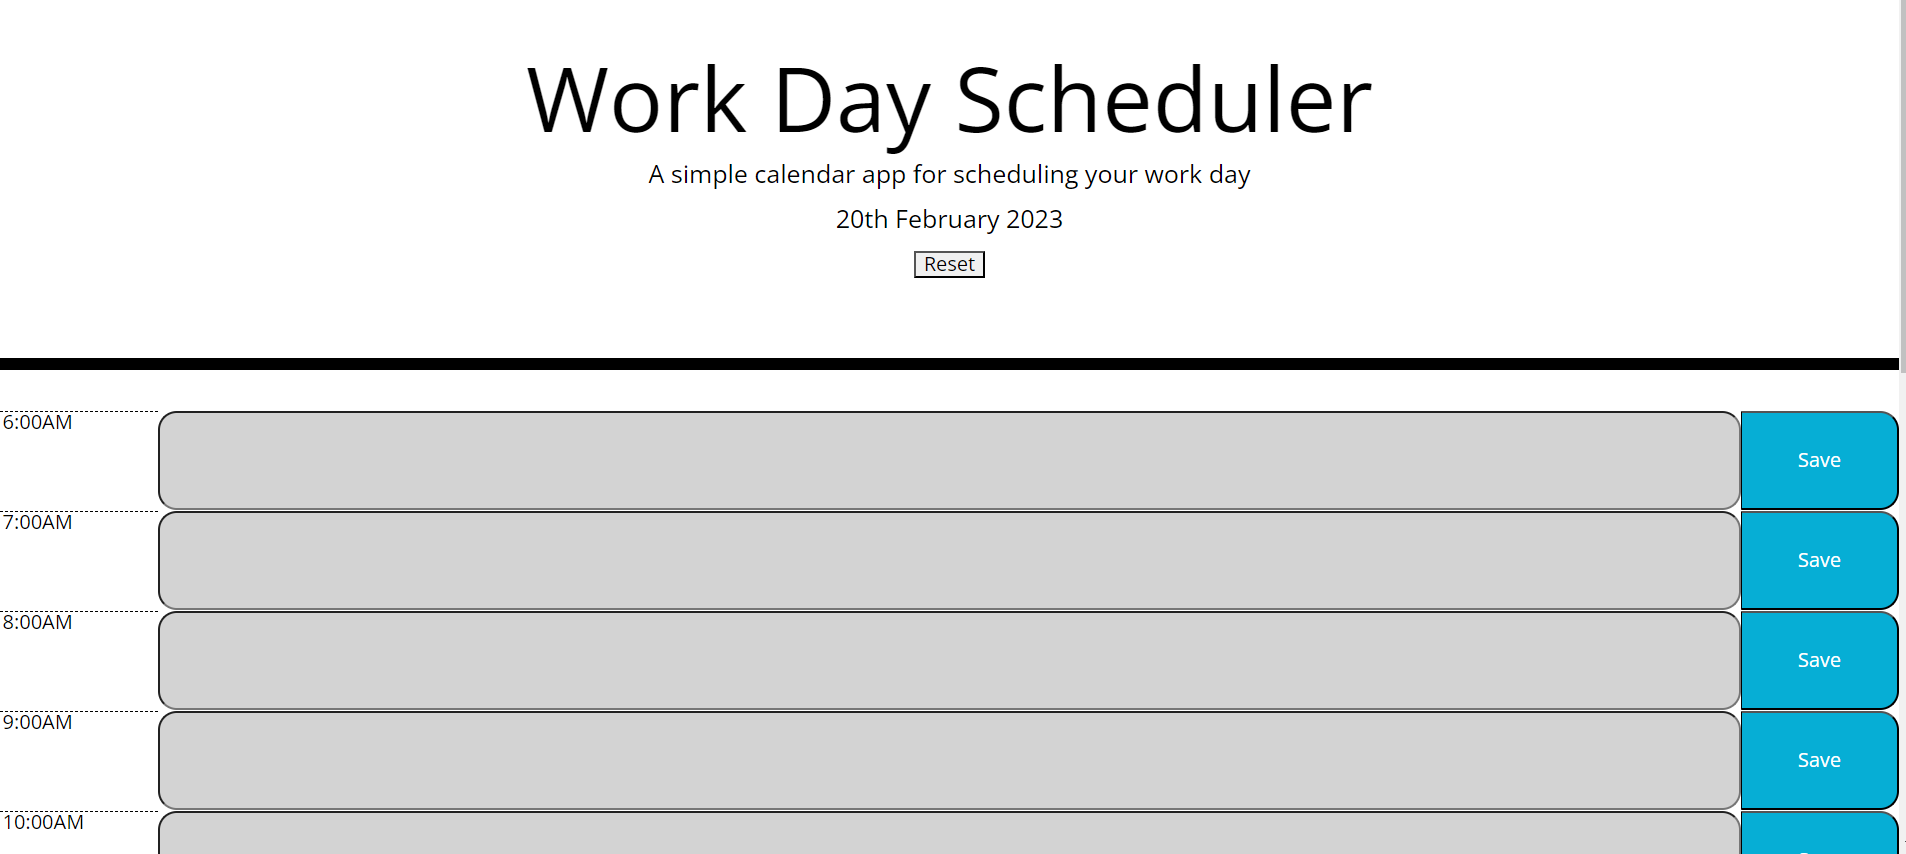
Task: Save the 6:00AM time block
Action: coord(1818,459)
